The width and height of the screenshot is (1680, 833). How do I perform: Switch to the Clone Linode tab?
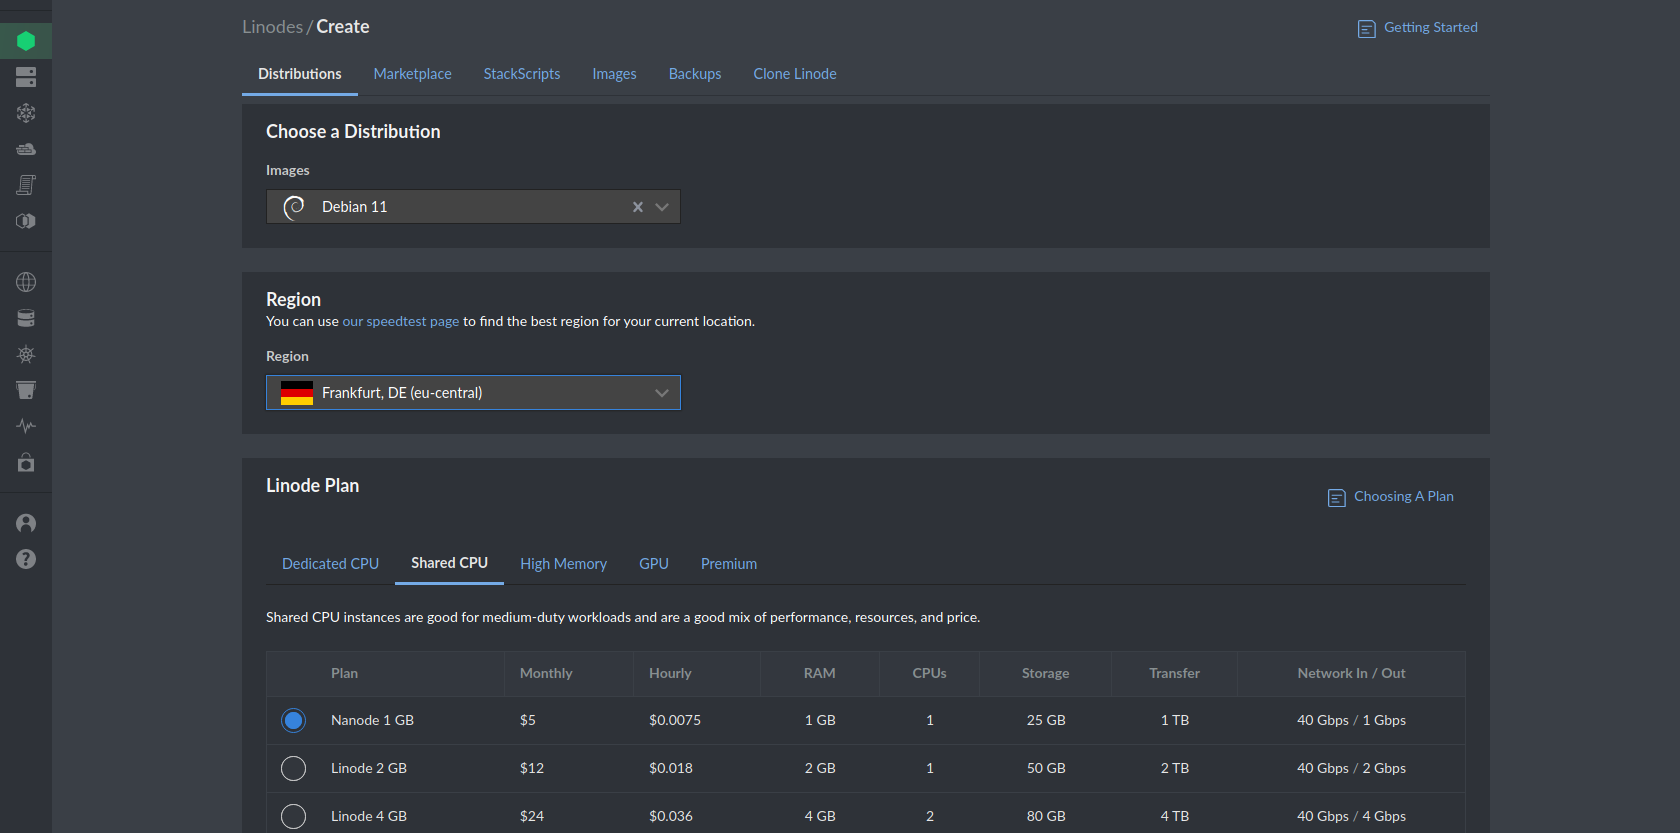pyautogui.click(x=795, y=74)
